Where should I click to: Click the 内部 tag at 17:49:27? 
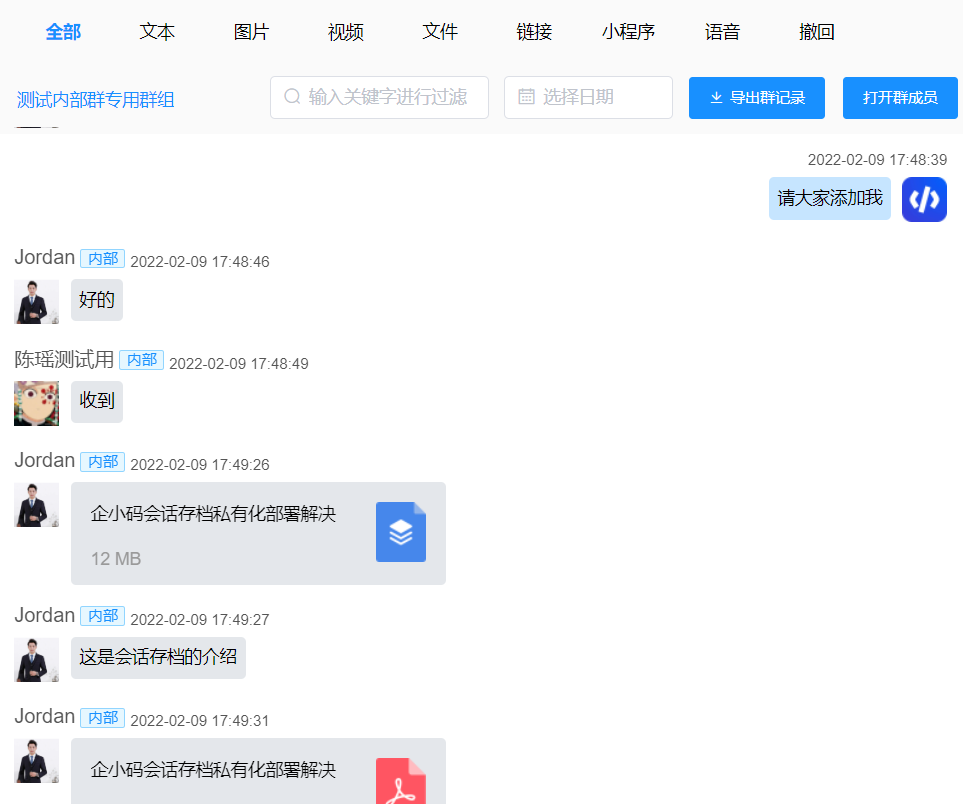(103, 616)
